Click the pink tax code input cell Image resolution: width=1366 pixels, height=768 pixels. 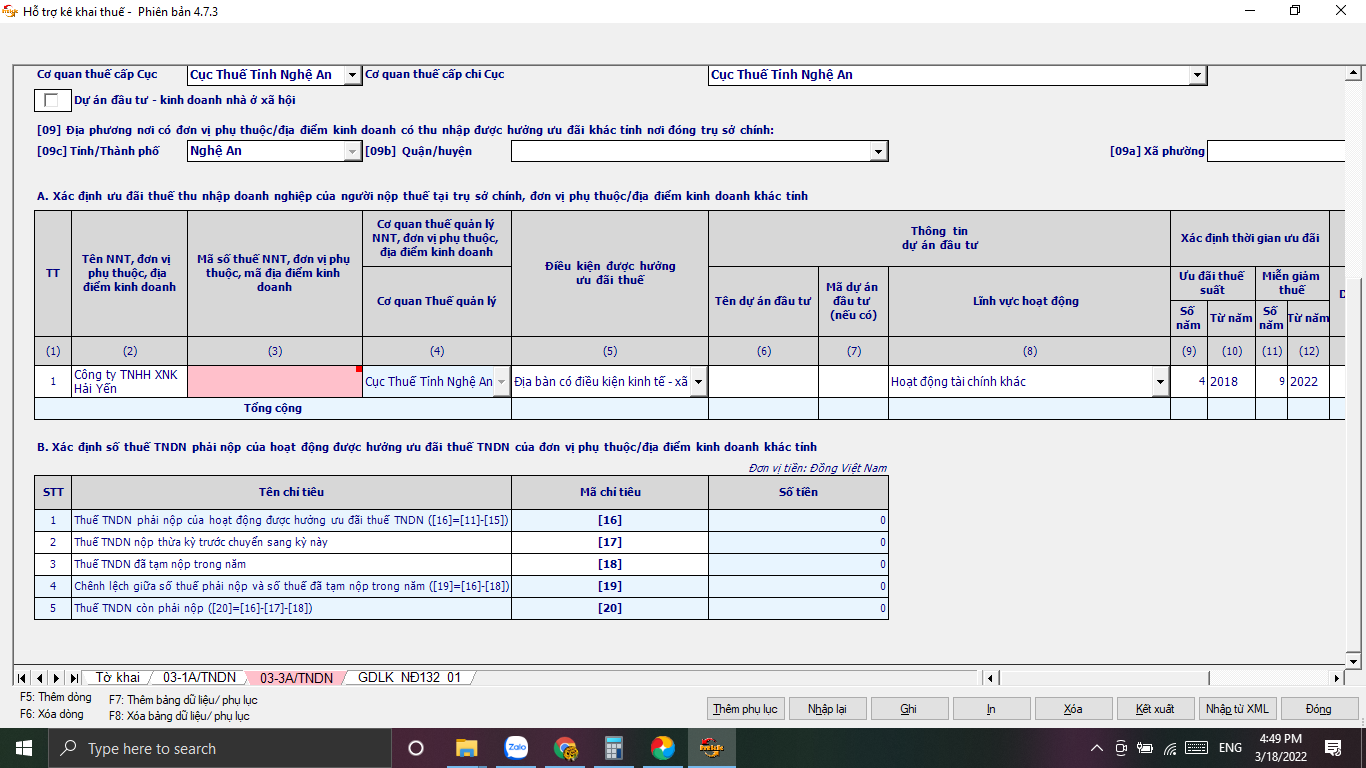tap(274, 382)
